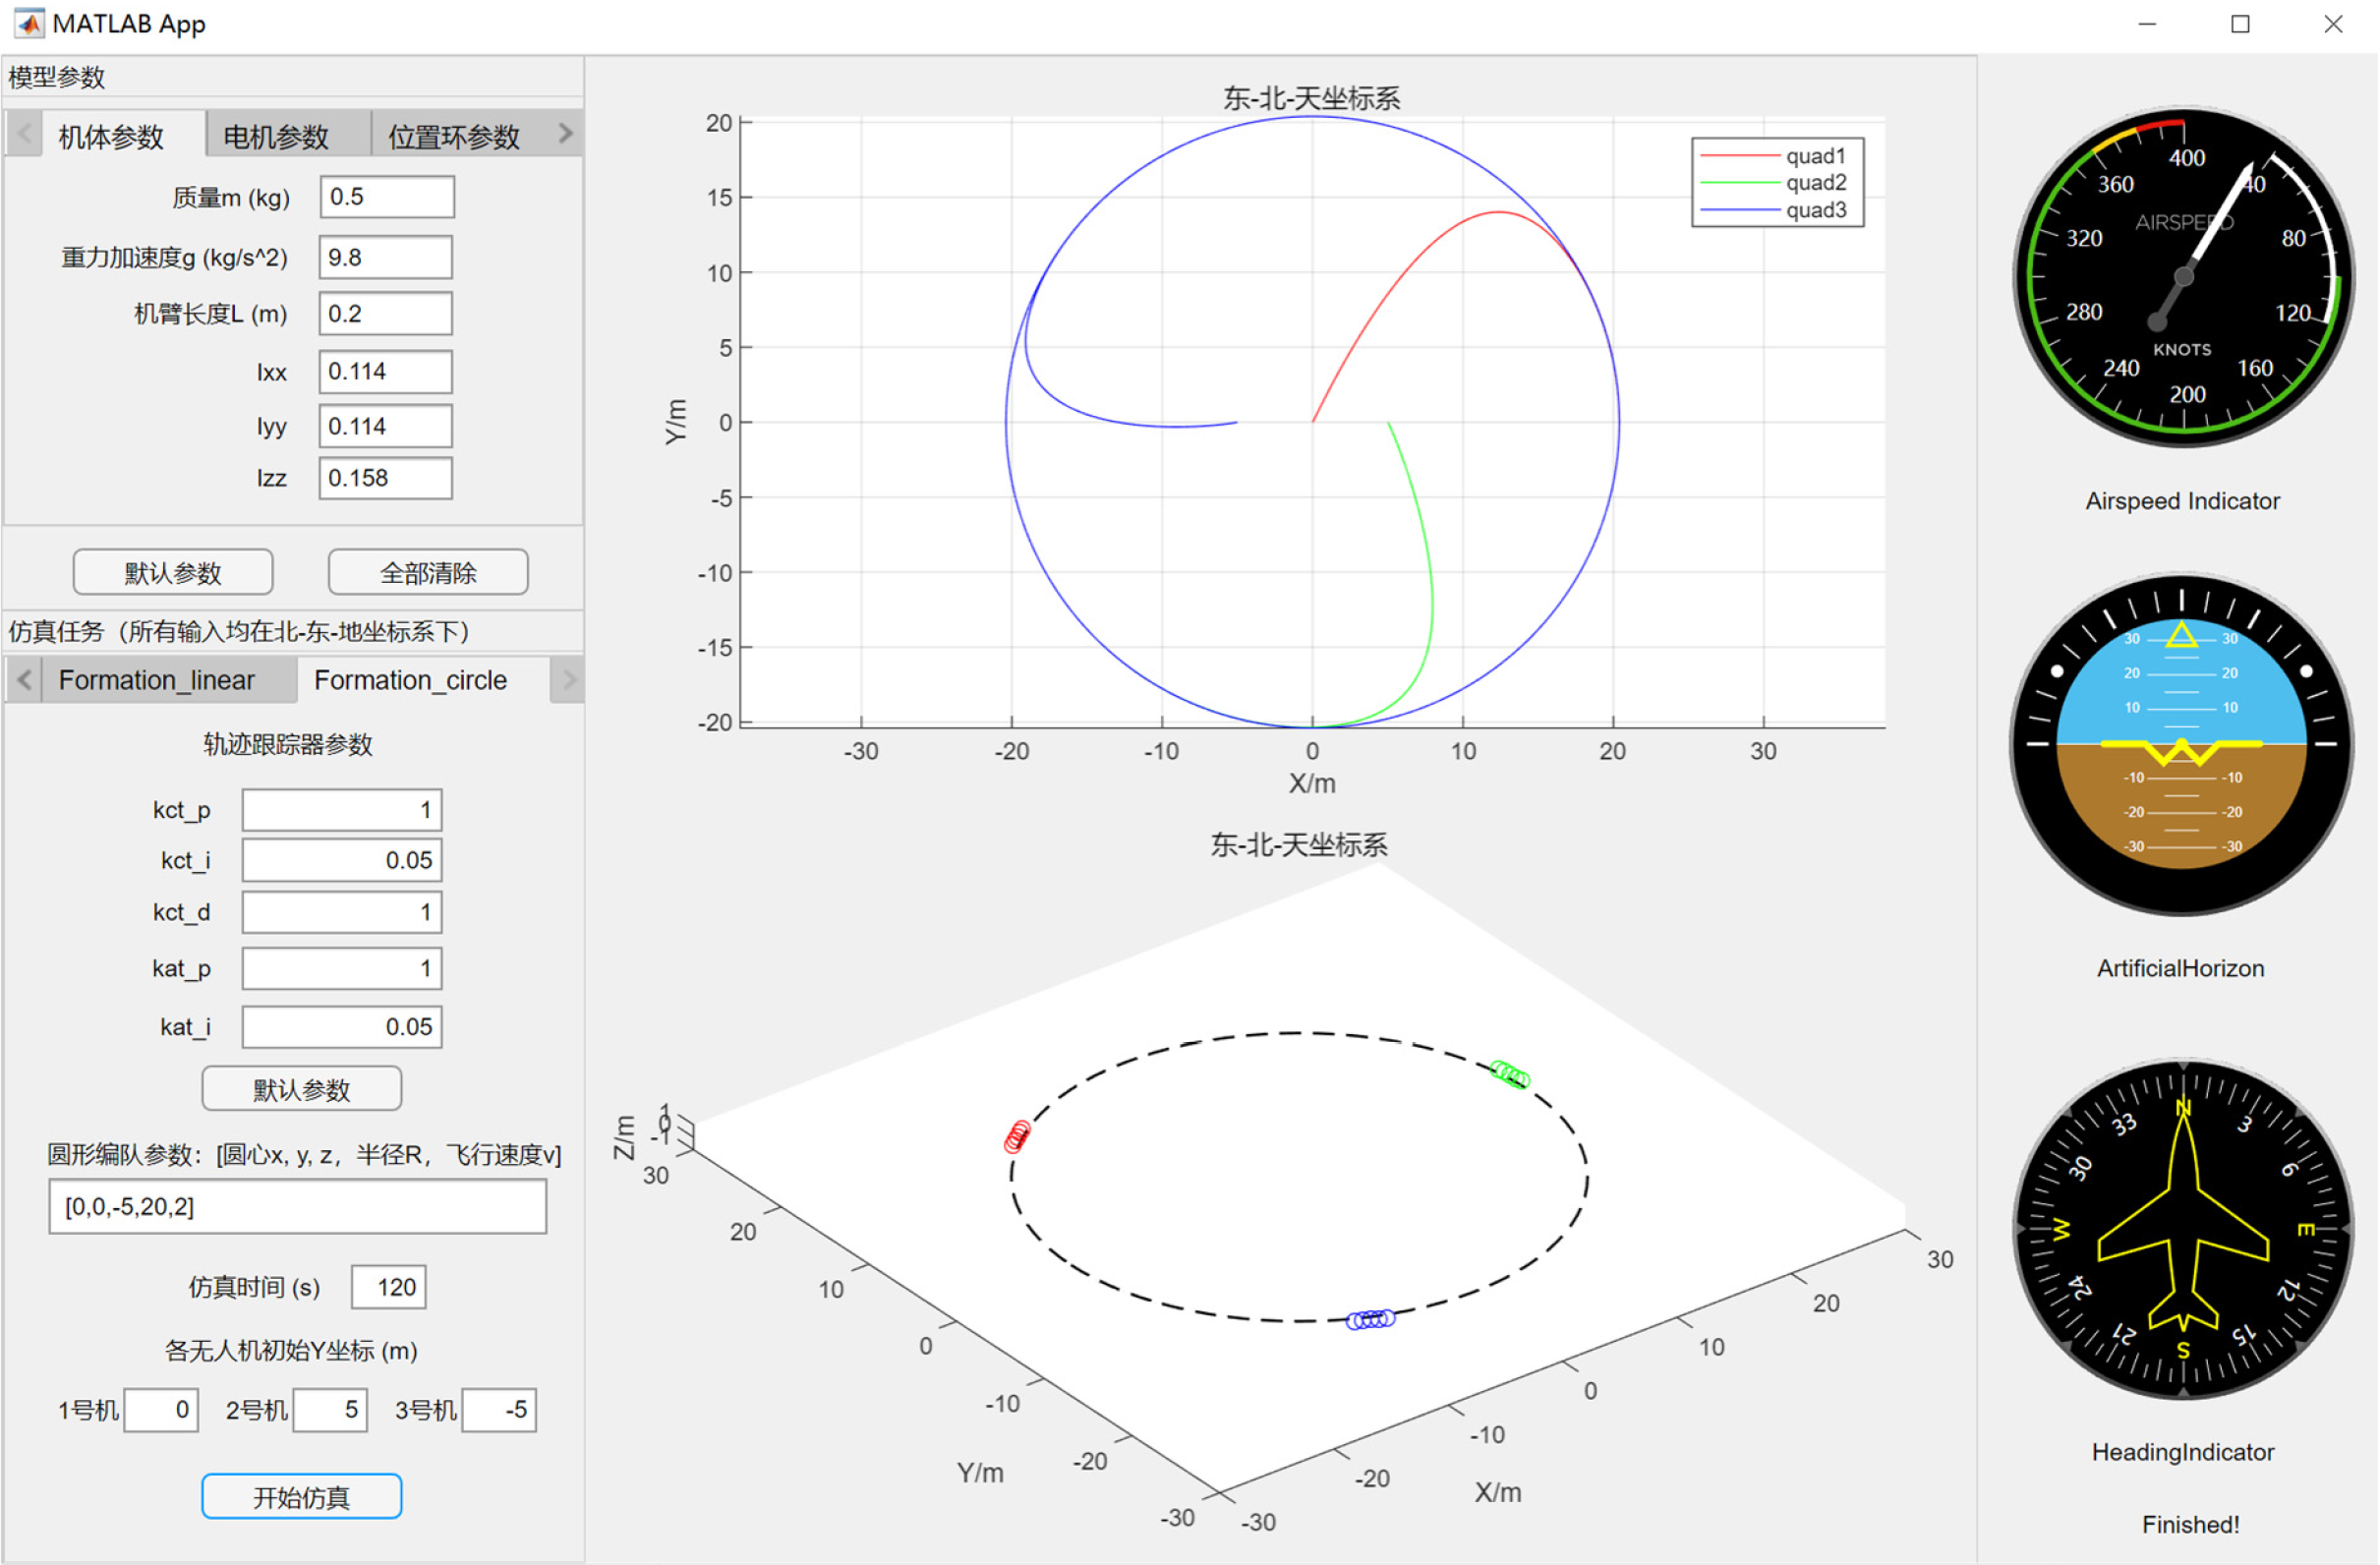The width and height of the screenshot is (2380, 1565).
Task: Click 全部清除 button
Action: pos(428,572)
